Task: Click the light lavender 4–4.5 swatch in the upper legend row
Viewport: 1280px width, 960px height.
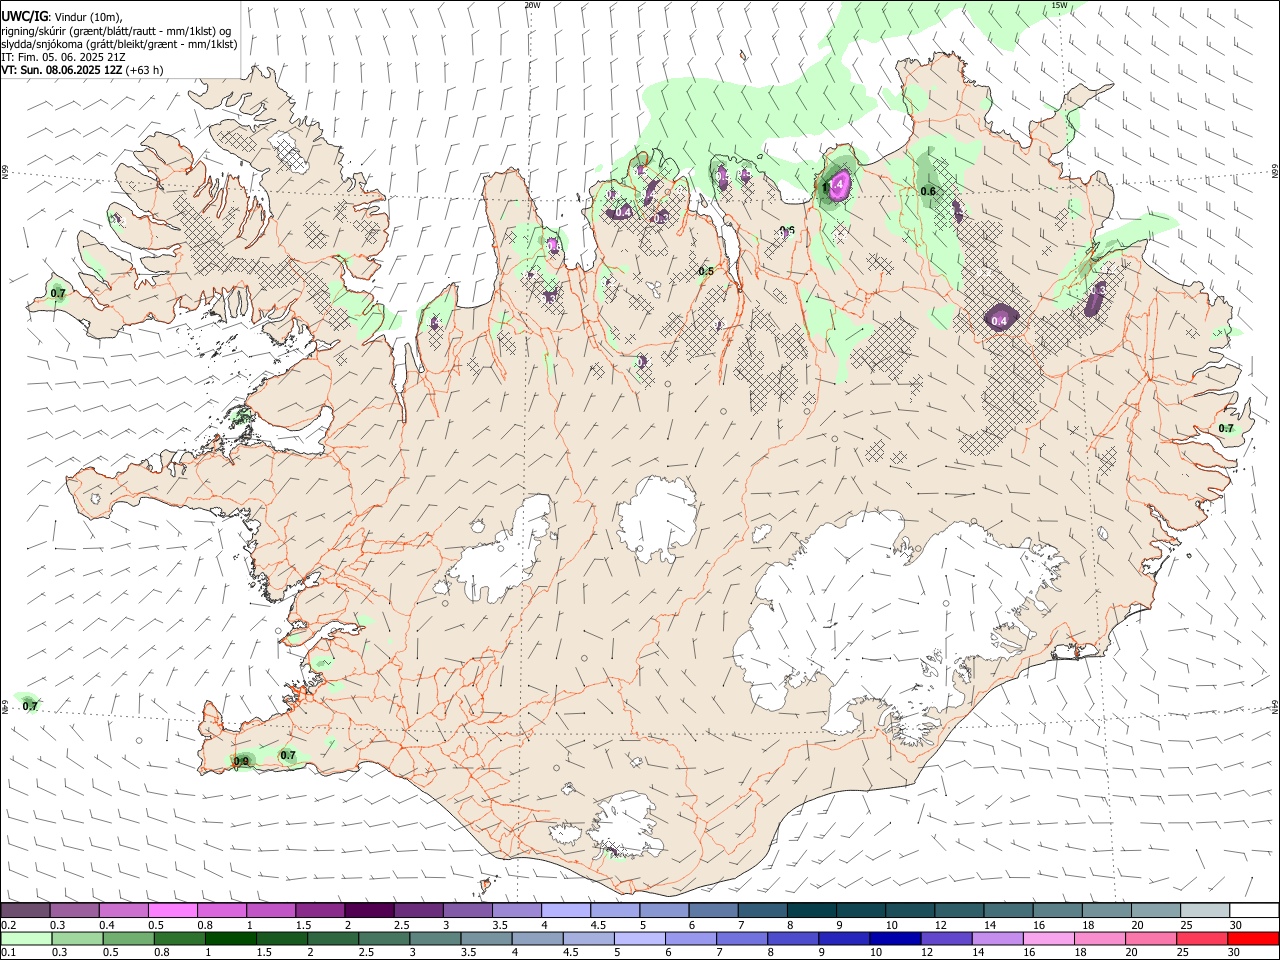Action: tap(565, 911)
